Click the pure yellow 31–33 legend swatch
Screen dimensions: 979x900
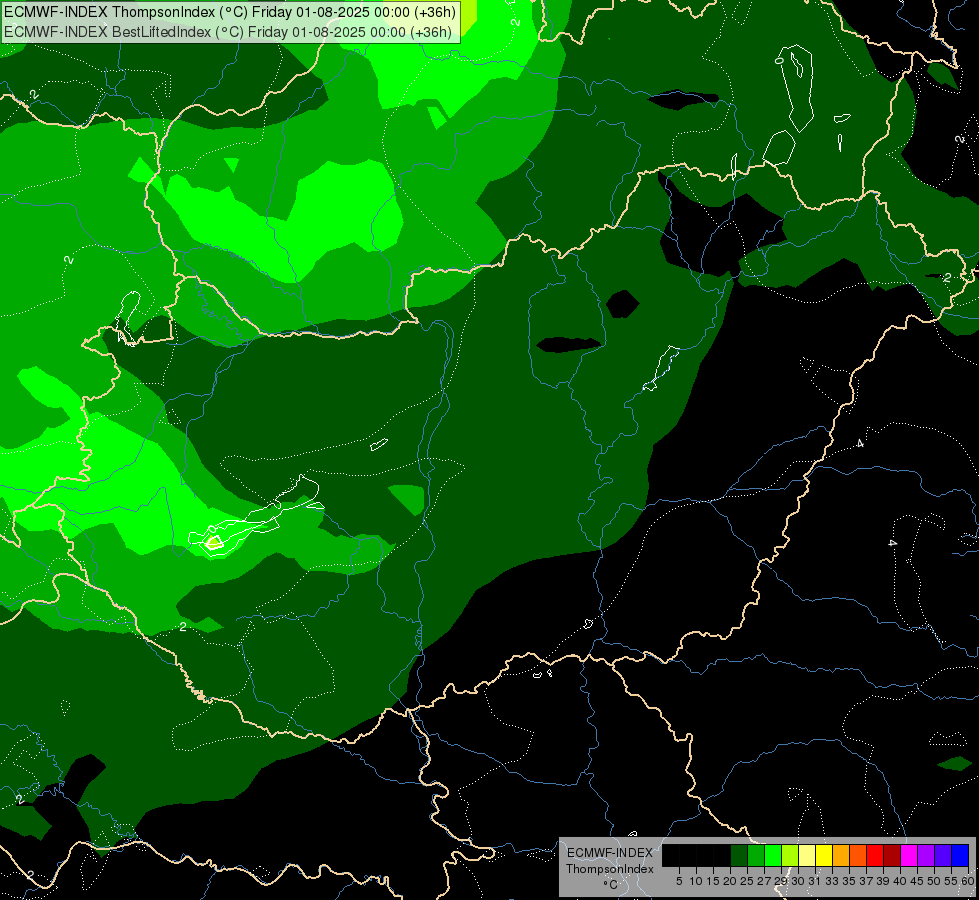[x=824, y=855]
